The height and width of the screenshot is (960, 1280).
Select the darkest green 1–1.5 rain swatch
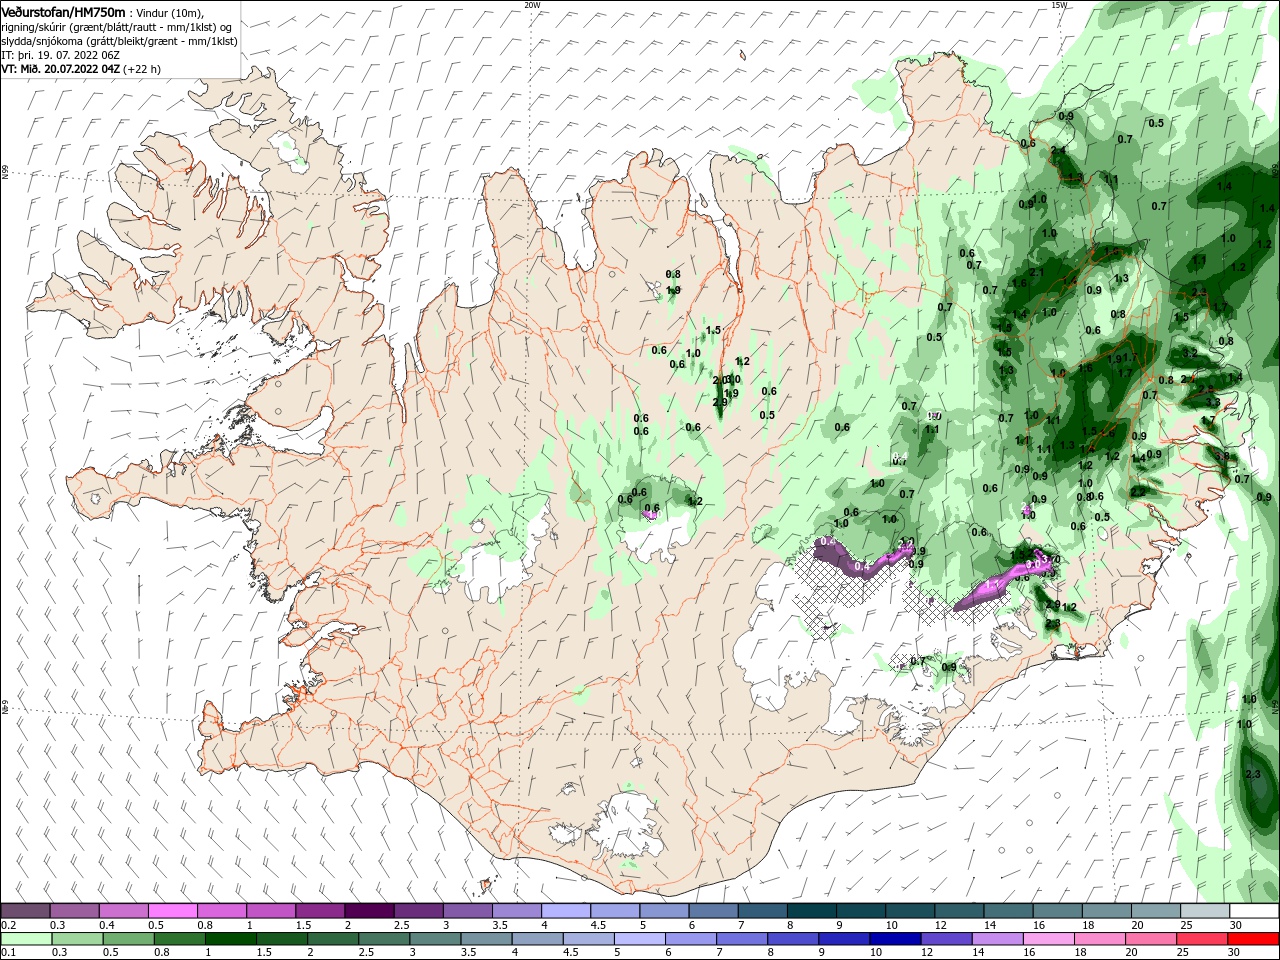(230, 939)
